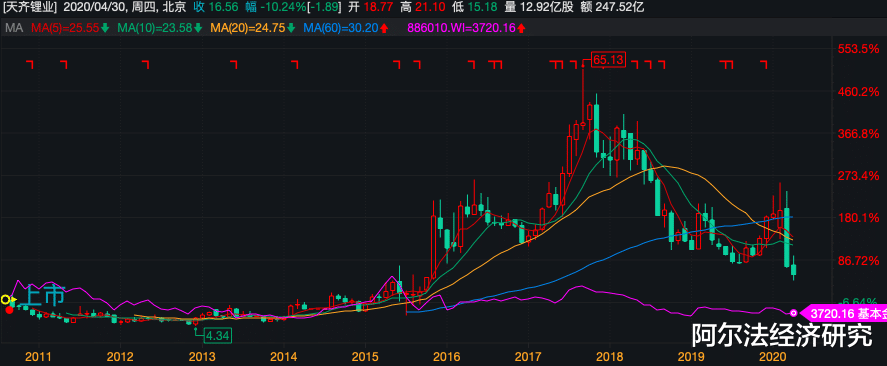Image resolution: width=887 pixels, height=366 pixels.
Task: Click the down arrow after MA(10)=23.58
Action: [199, 28]
